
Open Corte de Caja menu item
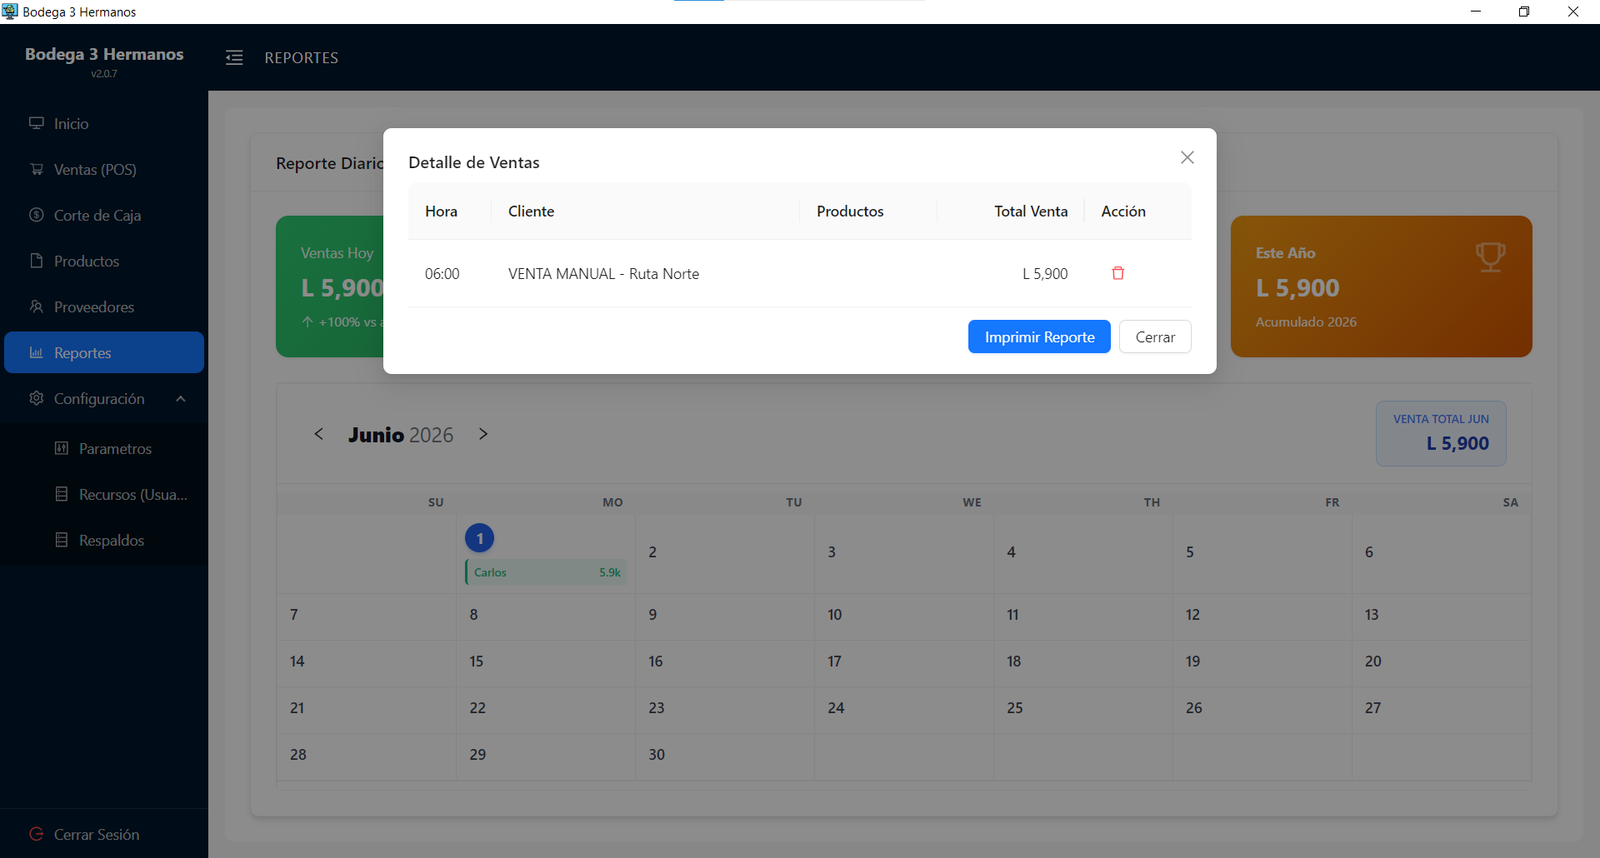coord(104,215)
